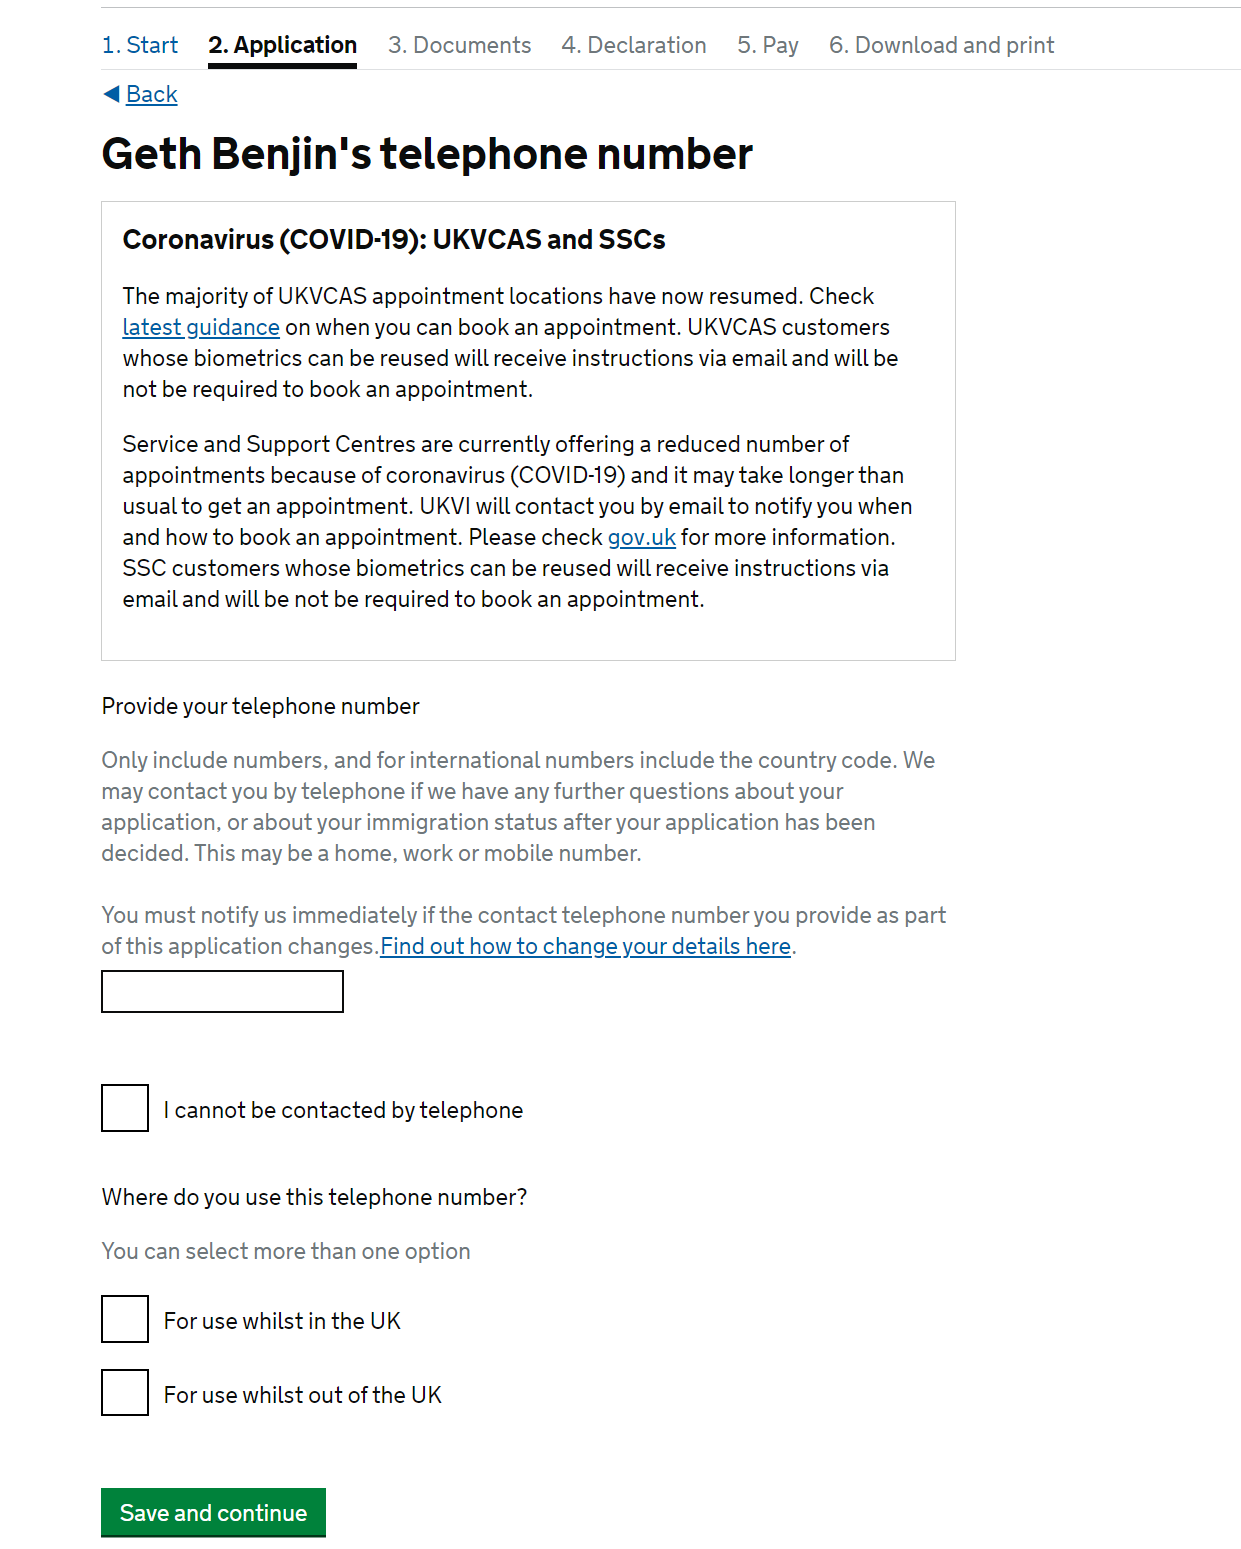
Task: Open the 1. Start step
Action: [x=140, y=45]
